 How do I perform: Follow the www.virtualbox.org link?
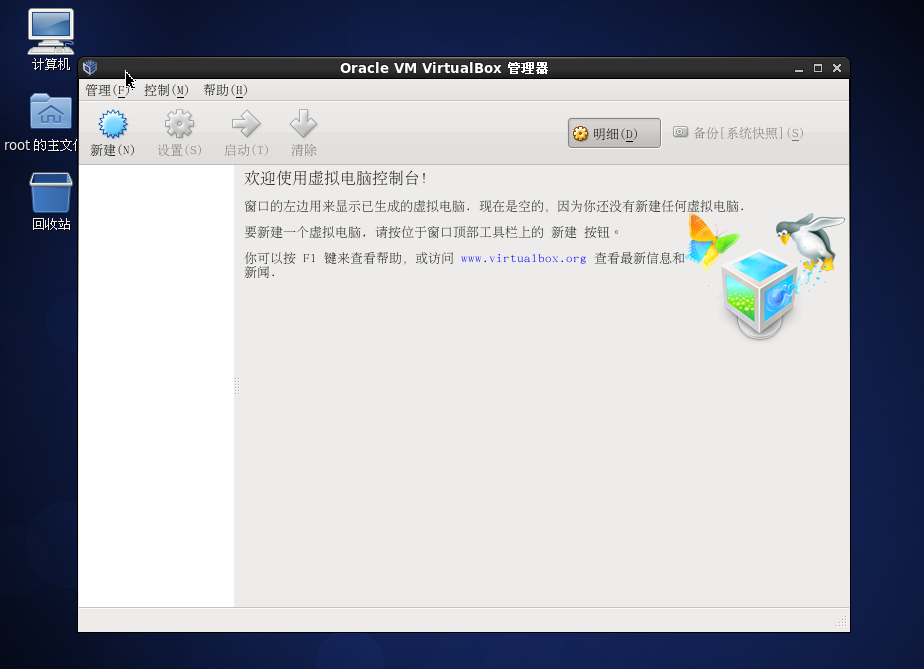523,258
